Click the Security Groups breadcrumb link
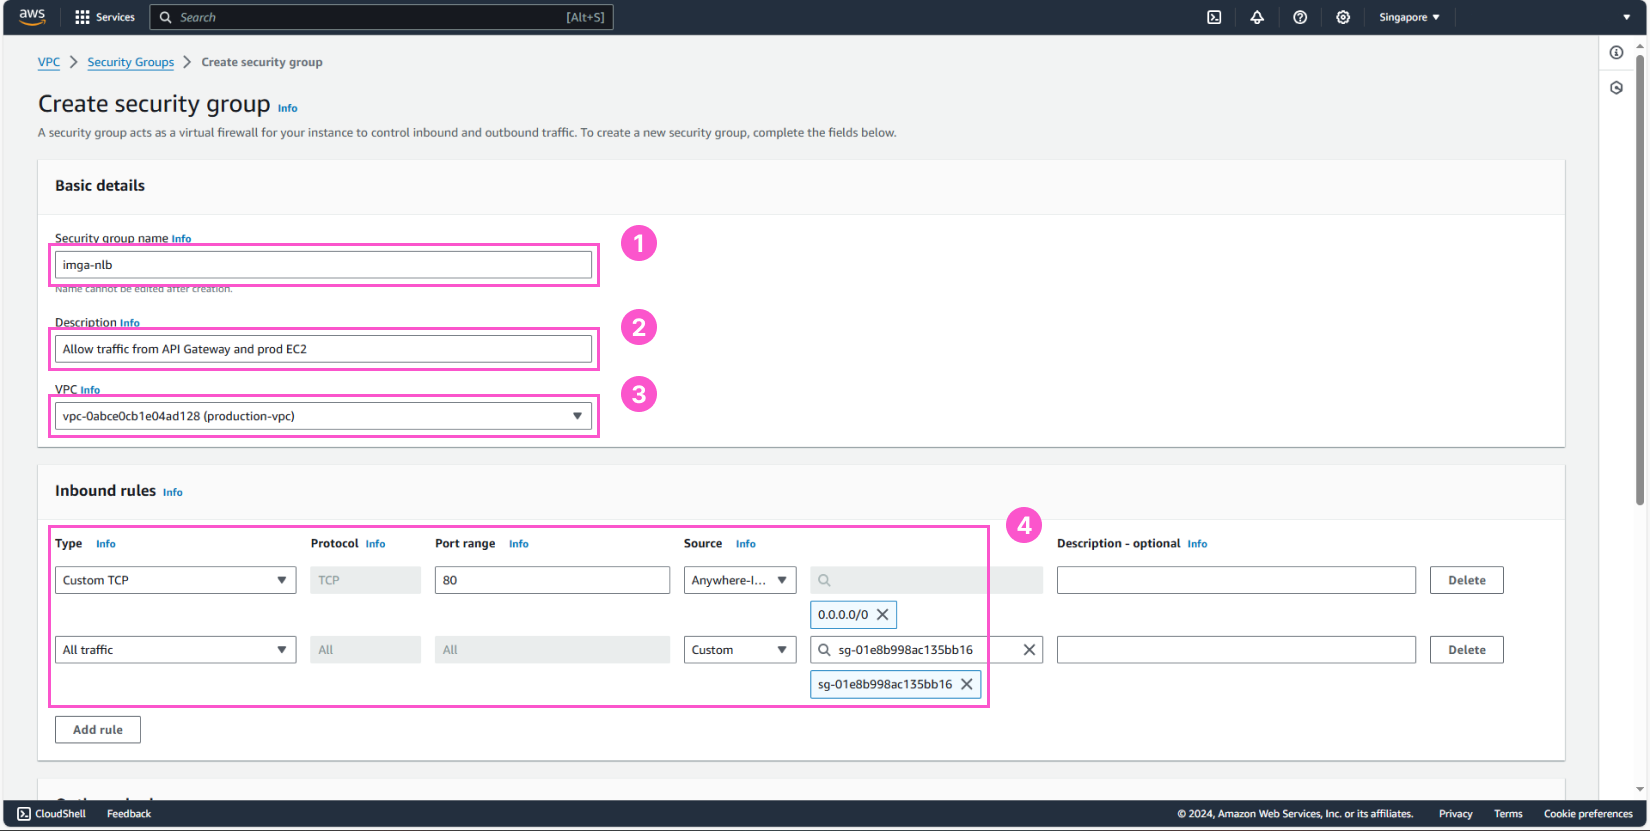 pos(130,62)
